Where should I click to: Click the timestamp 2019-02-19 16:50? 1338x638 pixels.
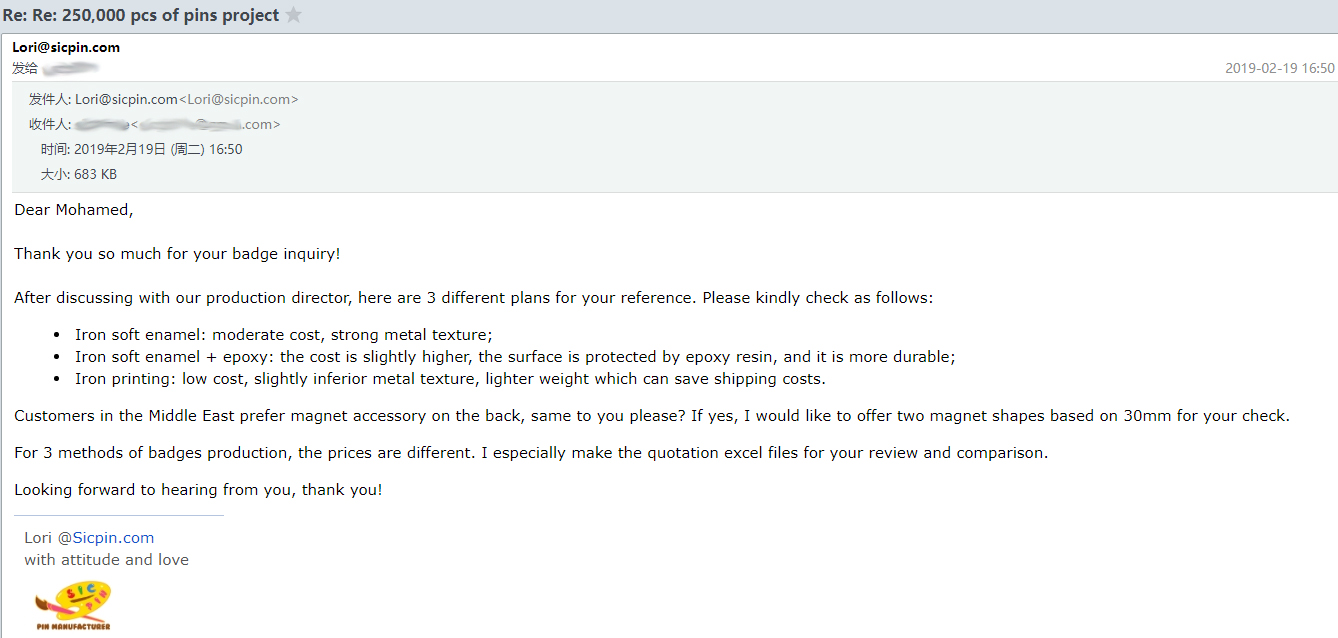click(1280, 68)
